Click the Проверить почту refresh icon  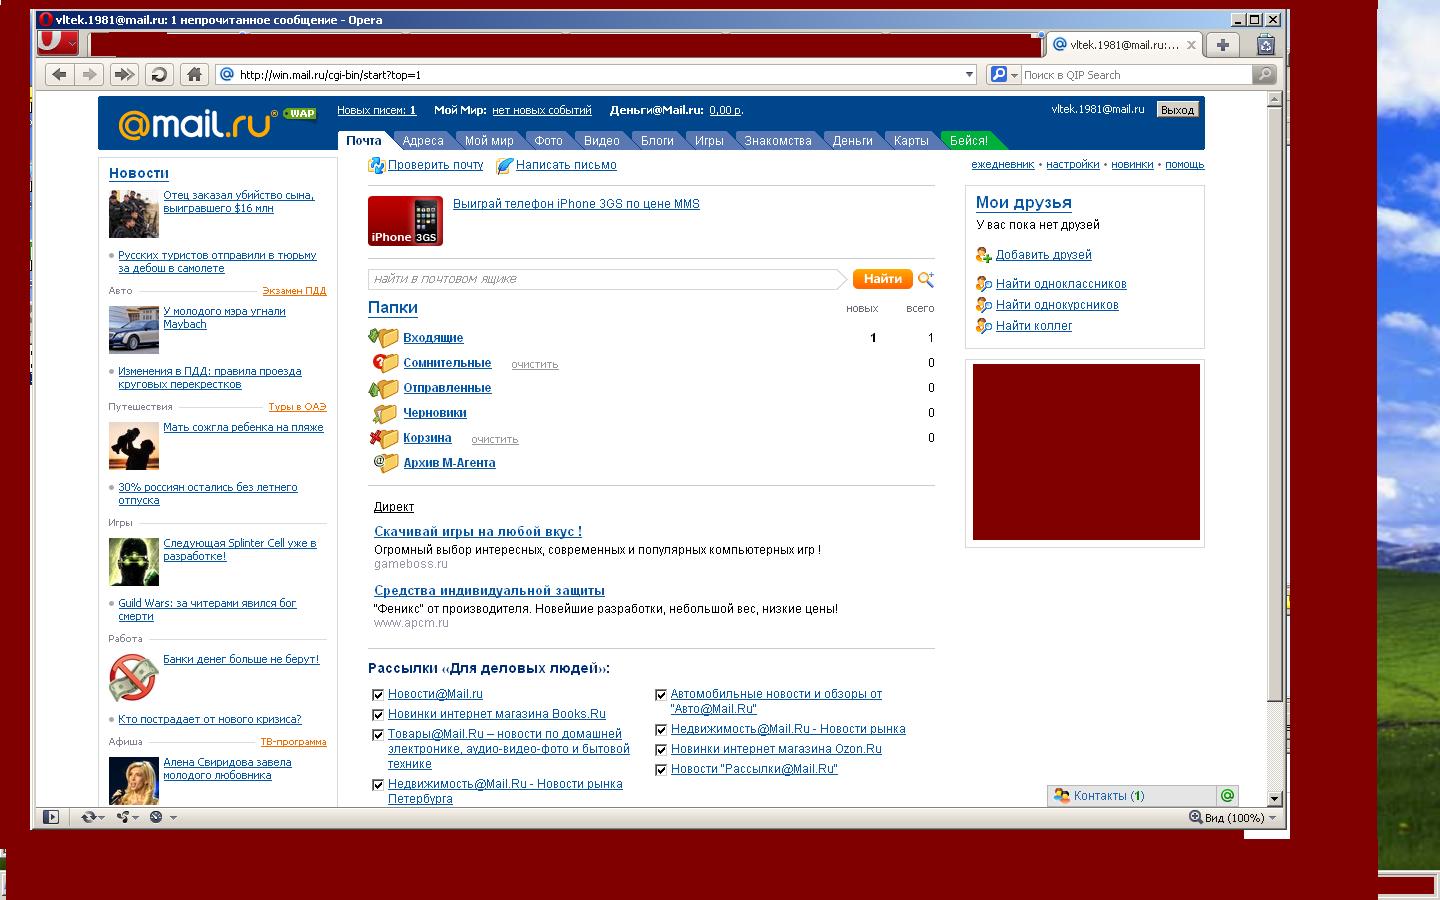click(x=377, y=165)
